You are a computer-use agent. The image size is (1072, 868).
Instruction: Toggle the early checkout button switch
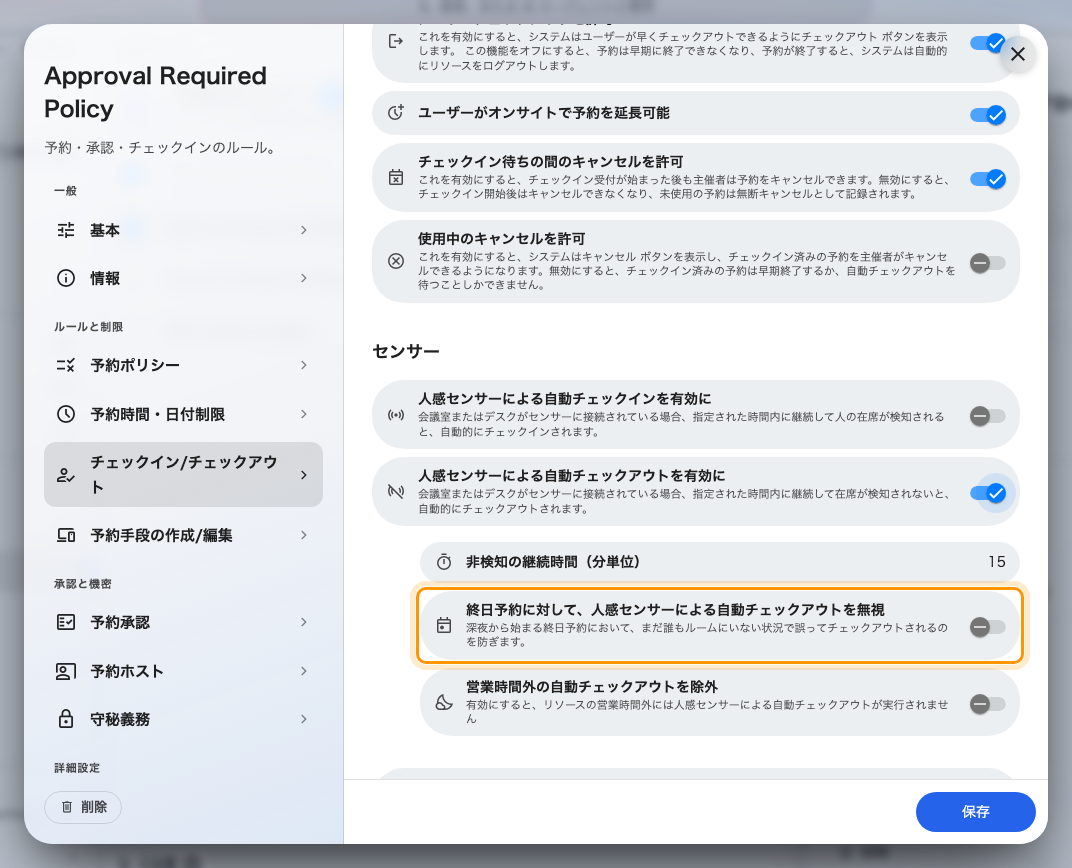click(x=988, y=43)
